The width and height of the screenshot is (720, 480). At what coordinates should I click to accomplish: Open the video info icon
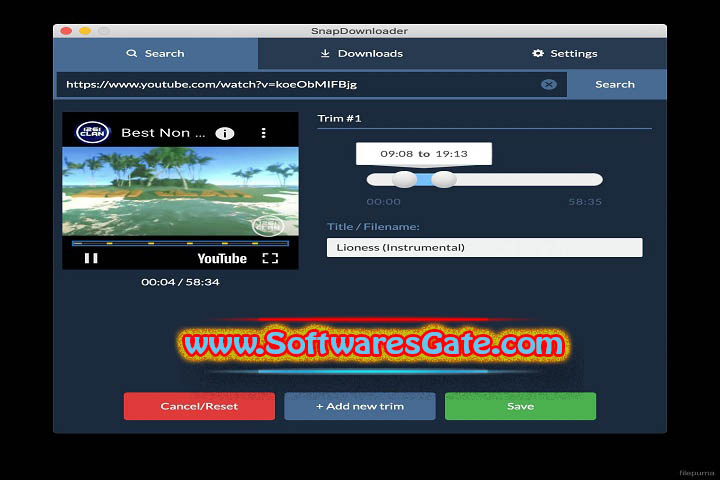(225, 133)
